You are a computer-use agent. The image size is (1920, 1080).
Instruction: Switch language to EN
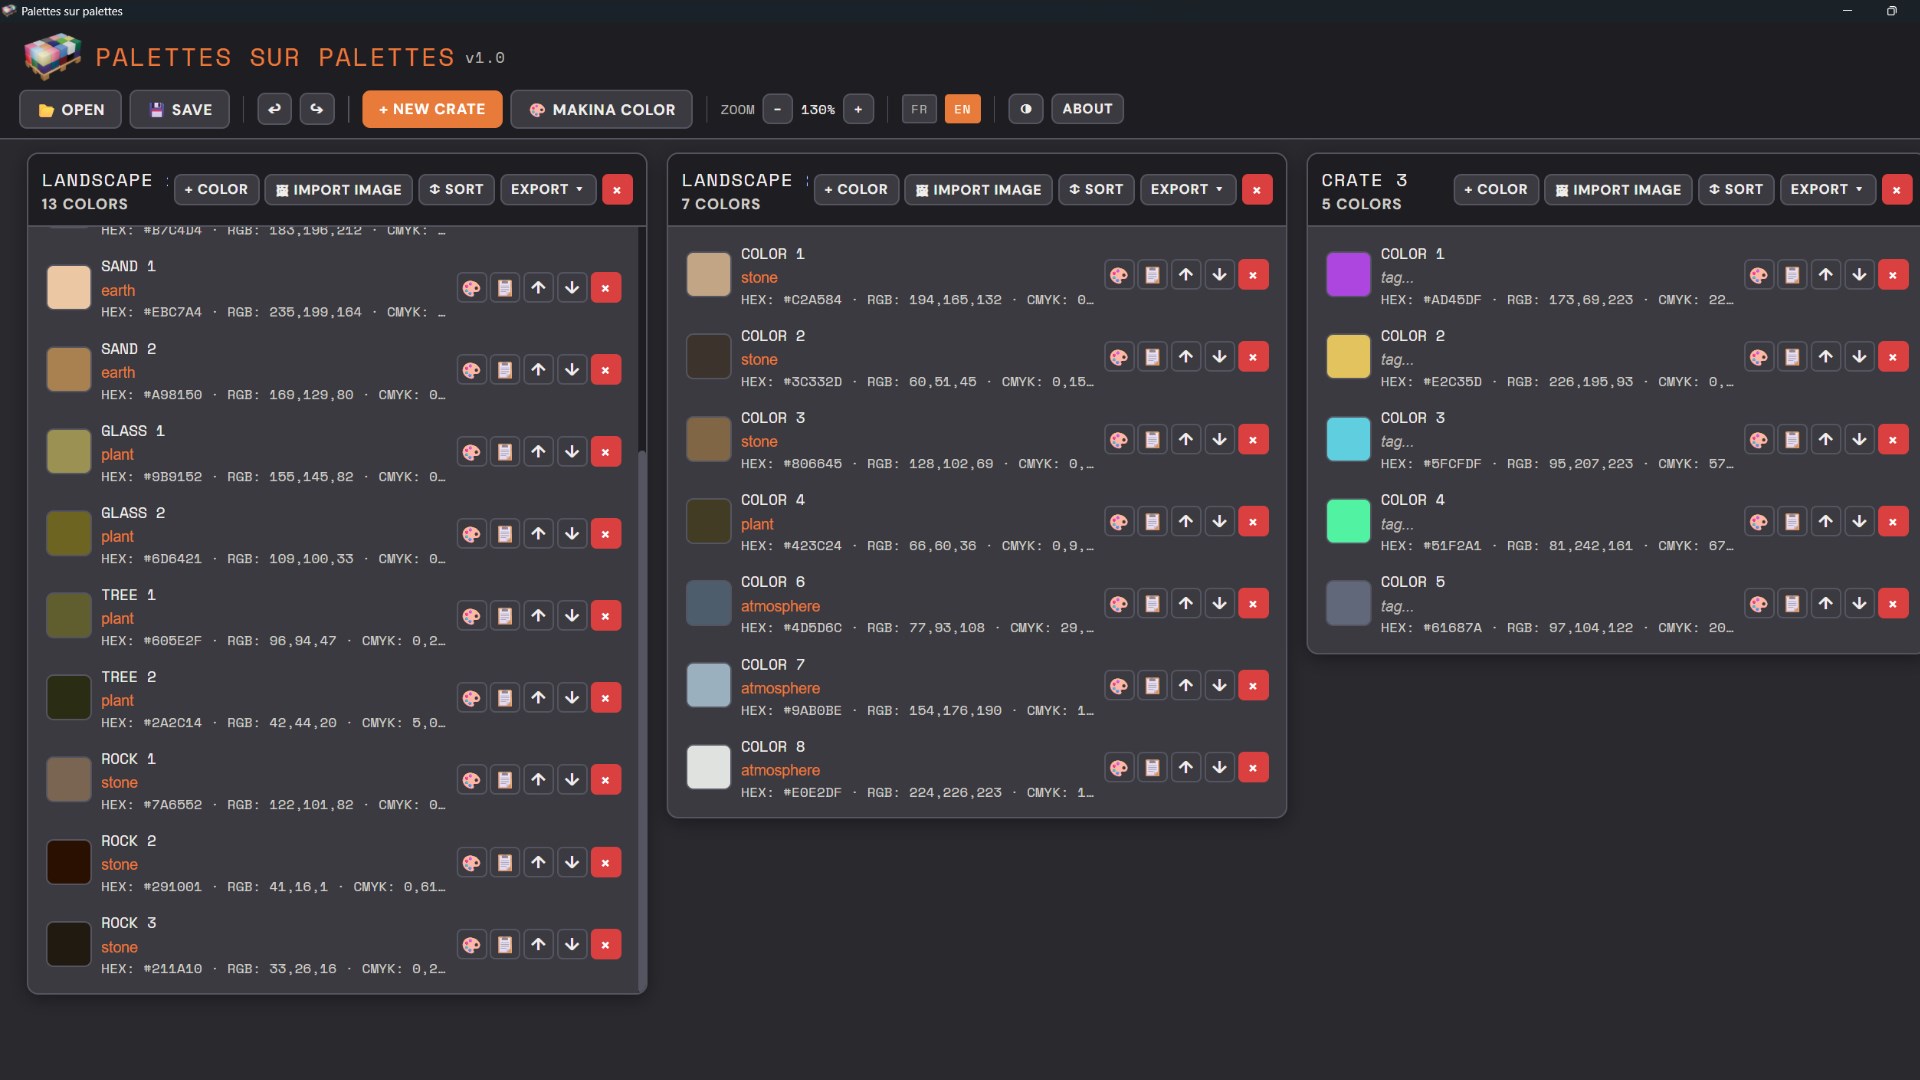pyautogui.click(x=962, y=109)
